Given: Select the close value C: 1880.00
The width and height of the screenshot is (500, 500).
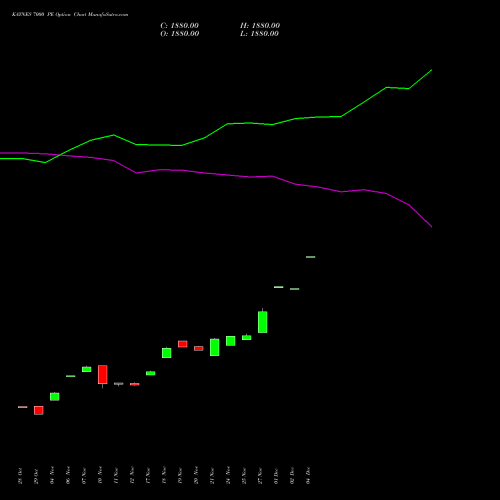Looking at the screenshot, I should coord(179,26).
